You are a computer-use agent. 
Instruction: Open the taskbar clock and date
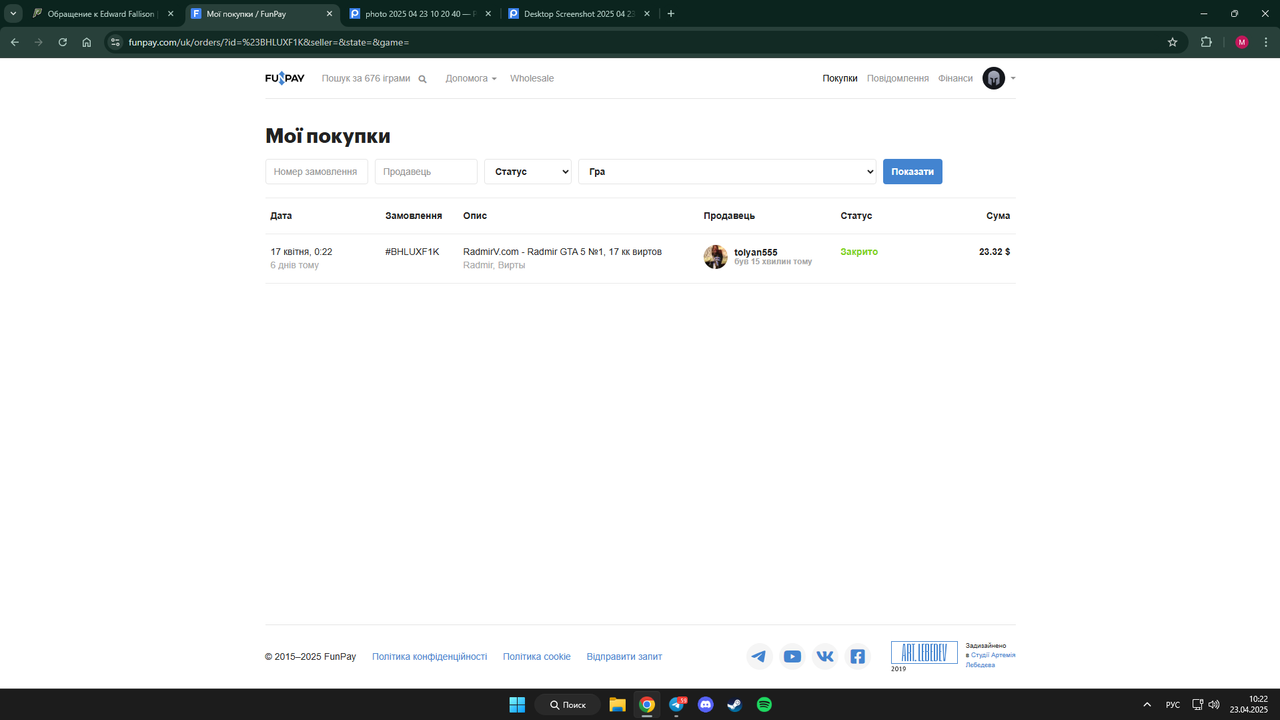pos(1250,704)
